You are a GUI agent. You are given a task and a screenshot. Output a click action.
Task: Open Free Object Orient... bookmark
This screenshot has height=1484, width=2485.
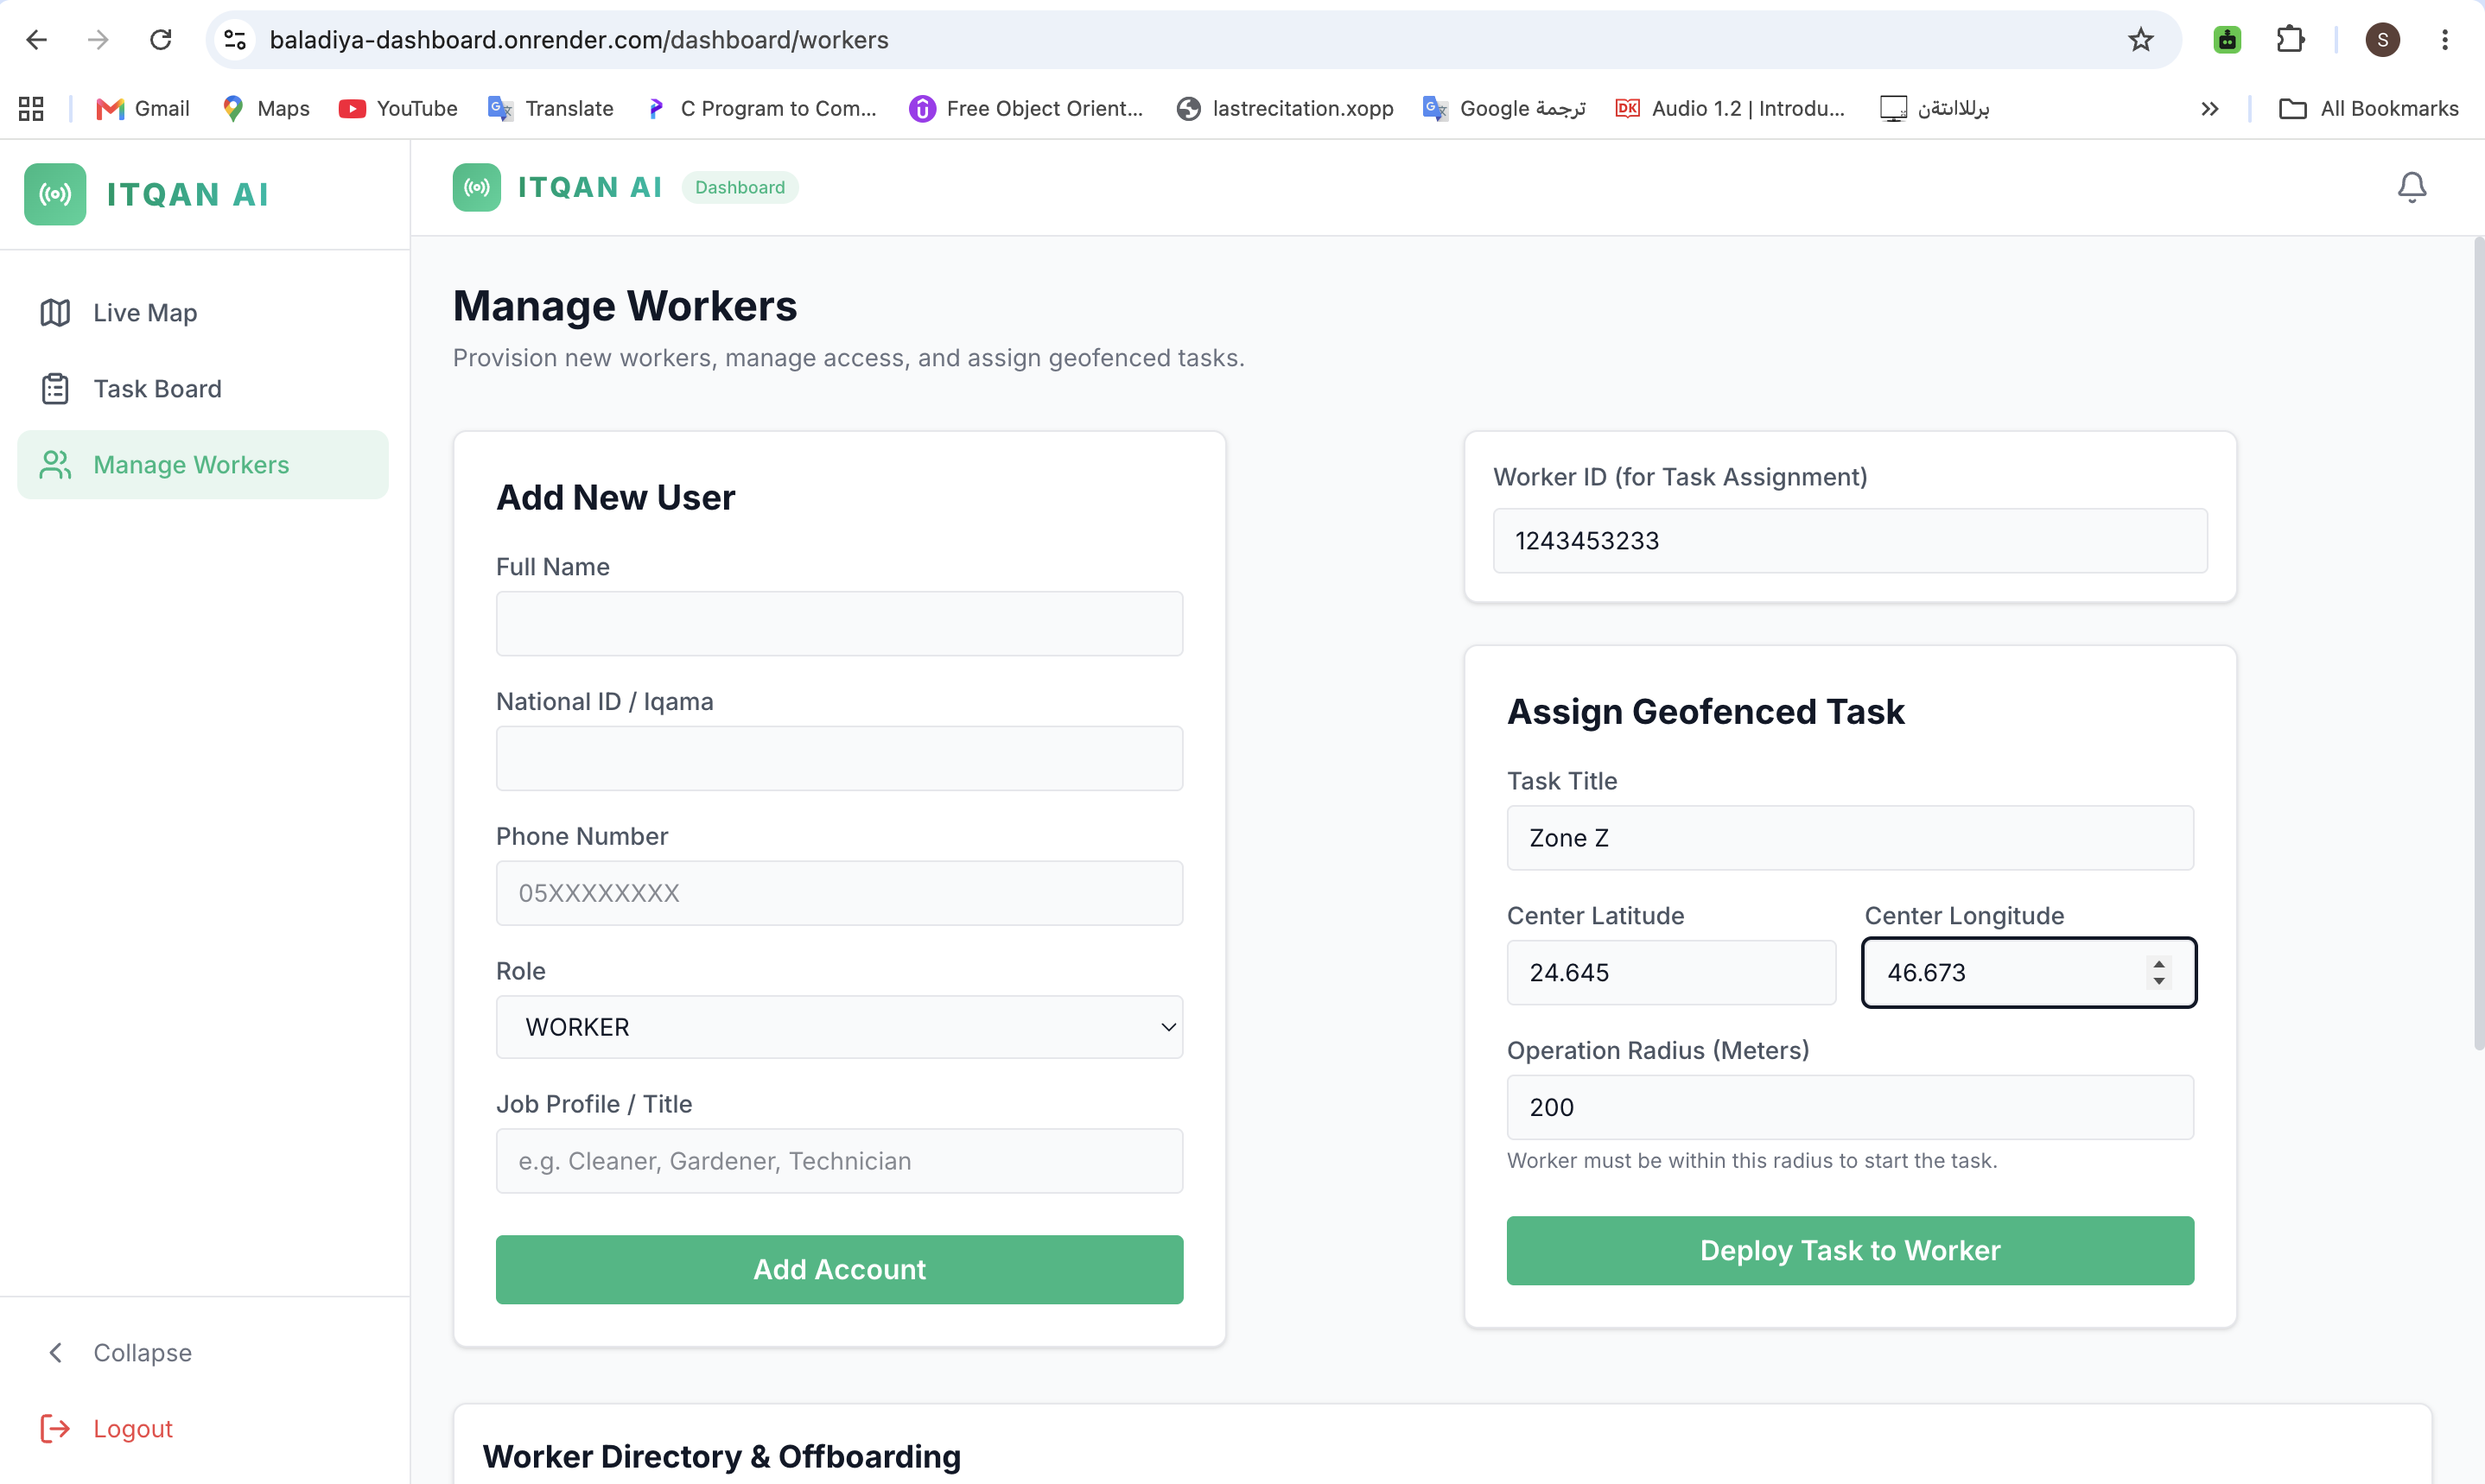click(1026, 108)
